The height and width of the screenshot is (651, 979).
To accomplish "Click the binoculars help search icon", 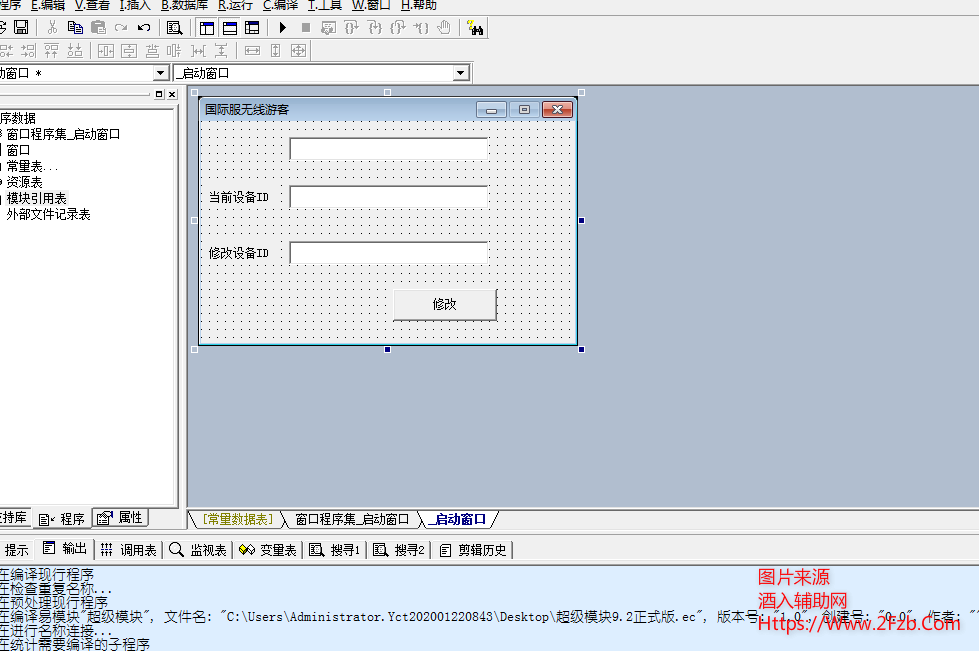I will [x=475, y=28].
